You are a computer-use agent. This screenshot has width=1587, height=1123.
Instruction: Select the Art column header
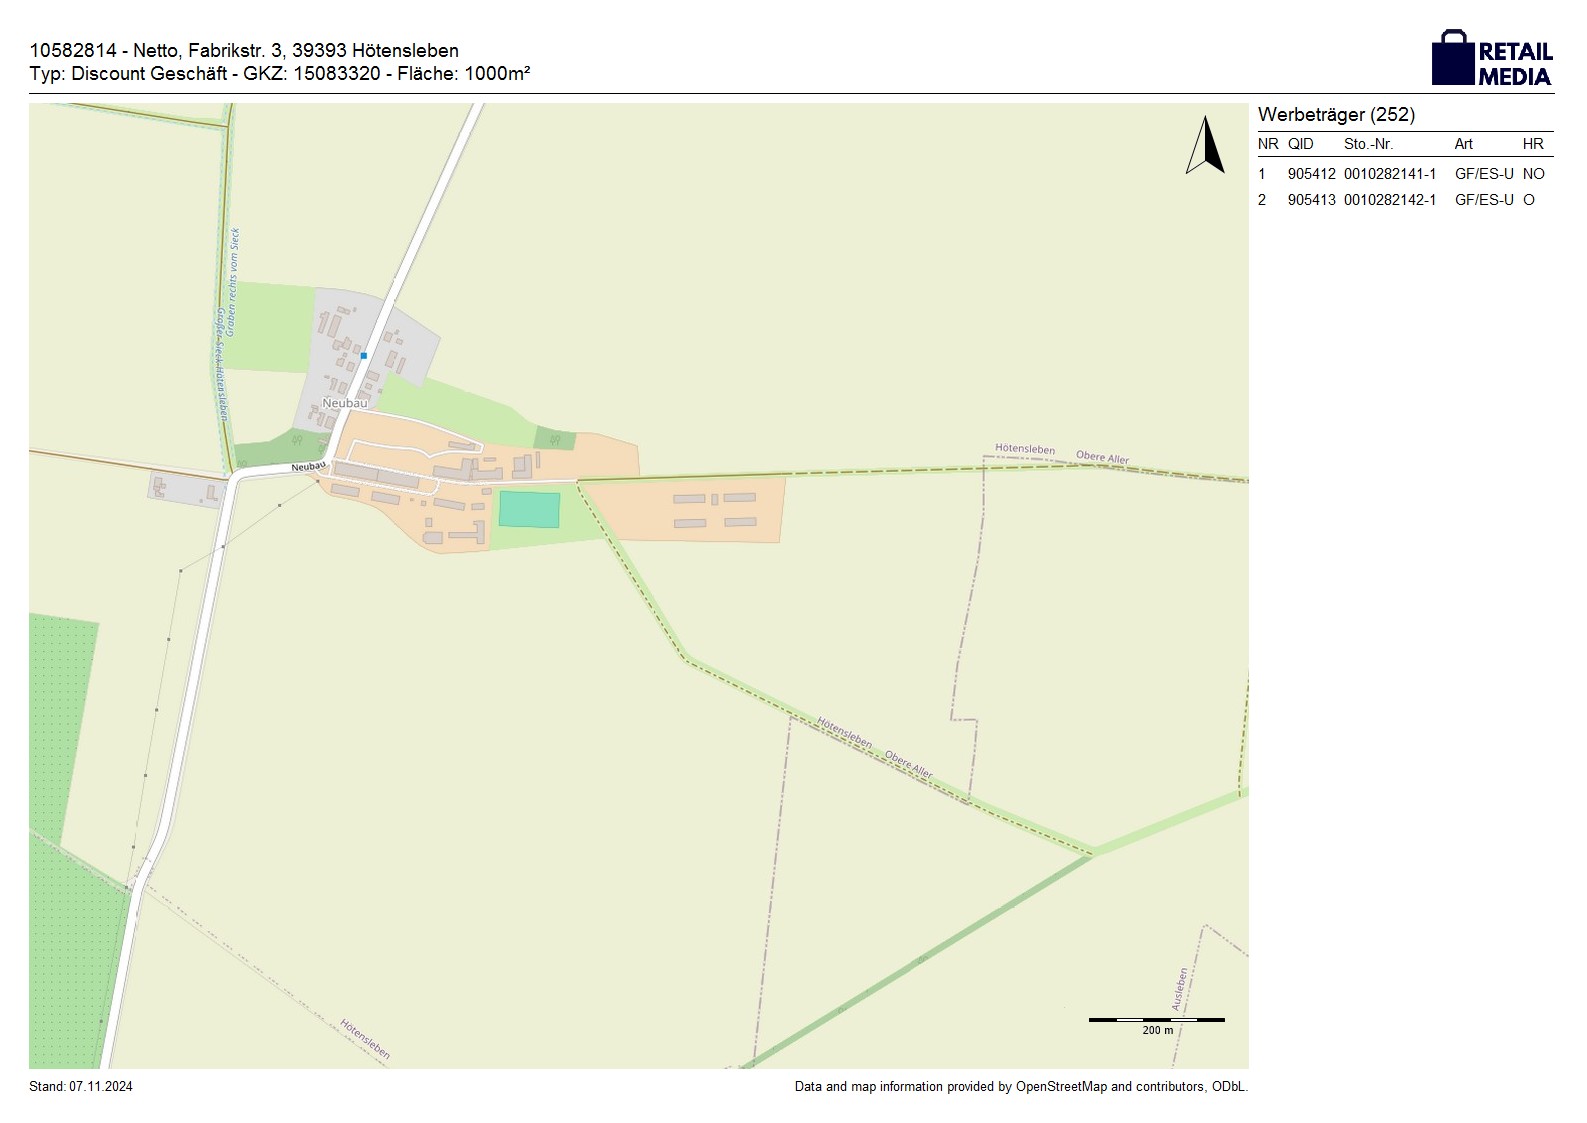click(x=1463, y=144)
